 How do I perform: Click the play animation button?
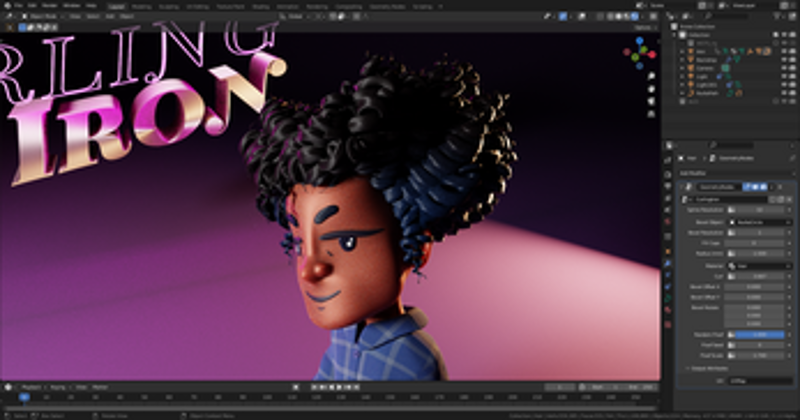(x=340, y=387)
